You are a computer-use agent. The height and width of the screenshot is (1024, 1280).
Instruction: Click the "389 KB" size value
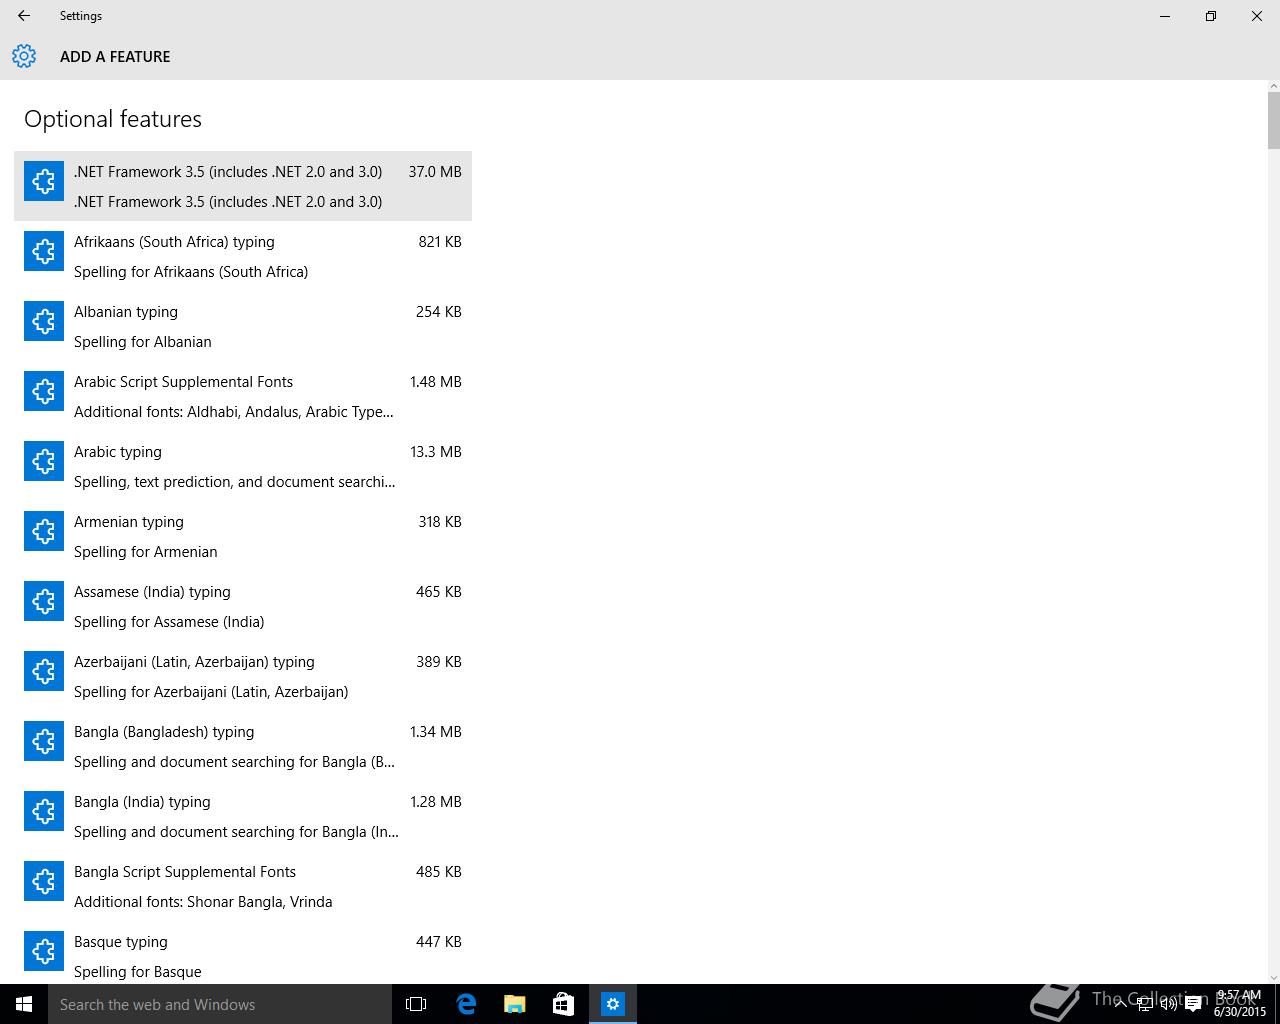(439, 662)
